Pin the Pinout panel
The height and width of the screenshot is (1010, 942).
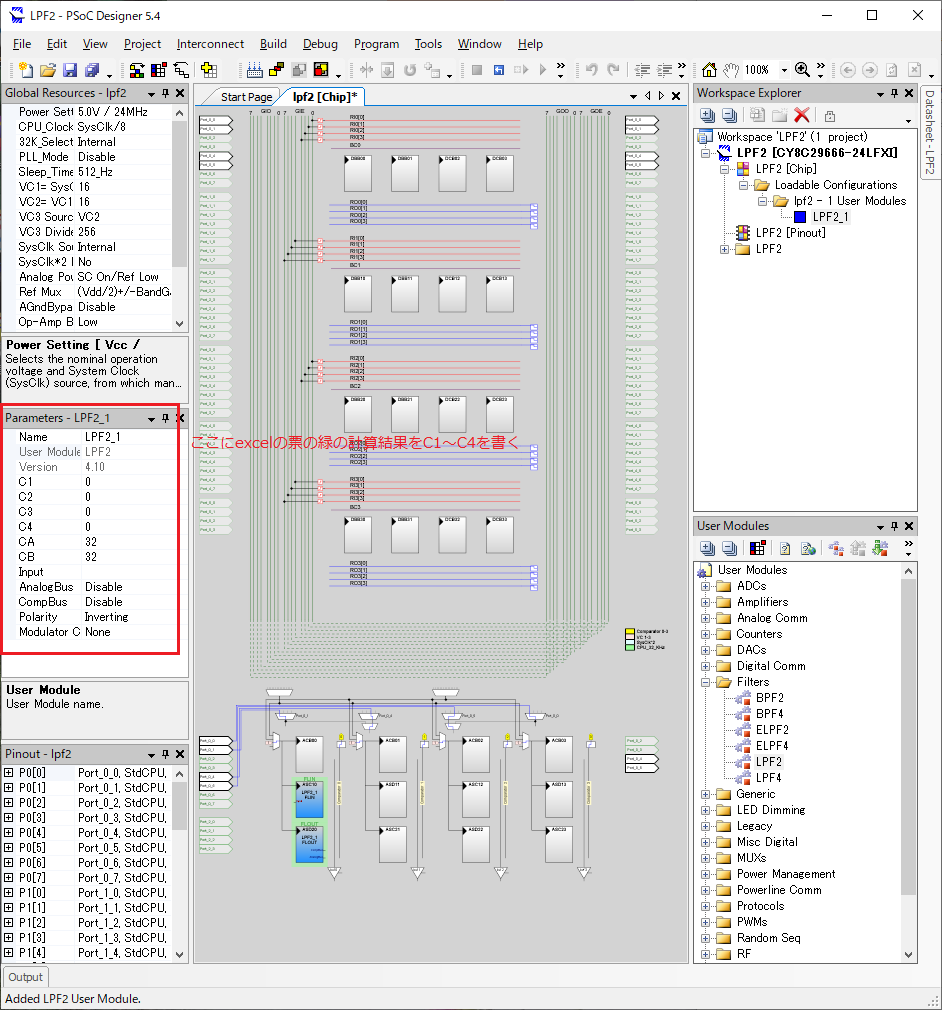166,754
